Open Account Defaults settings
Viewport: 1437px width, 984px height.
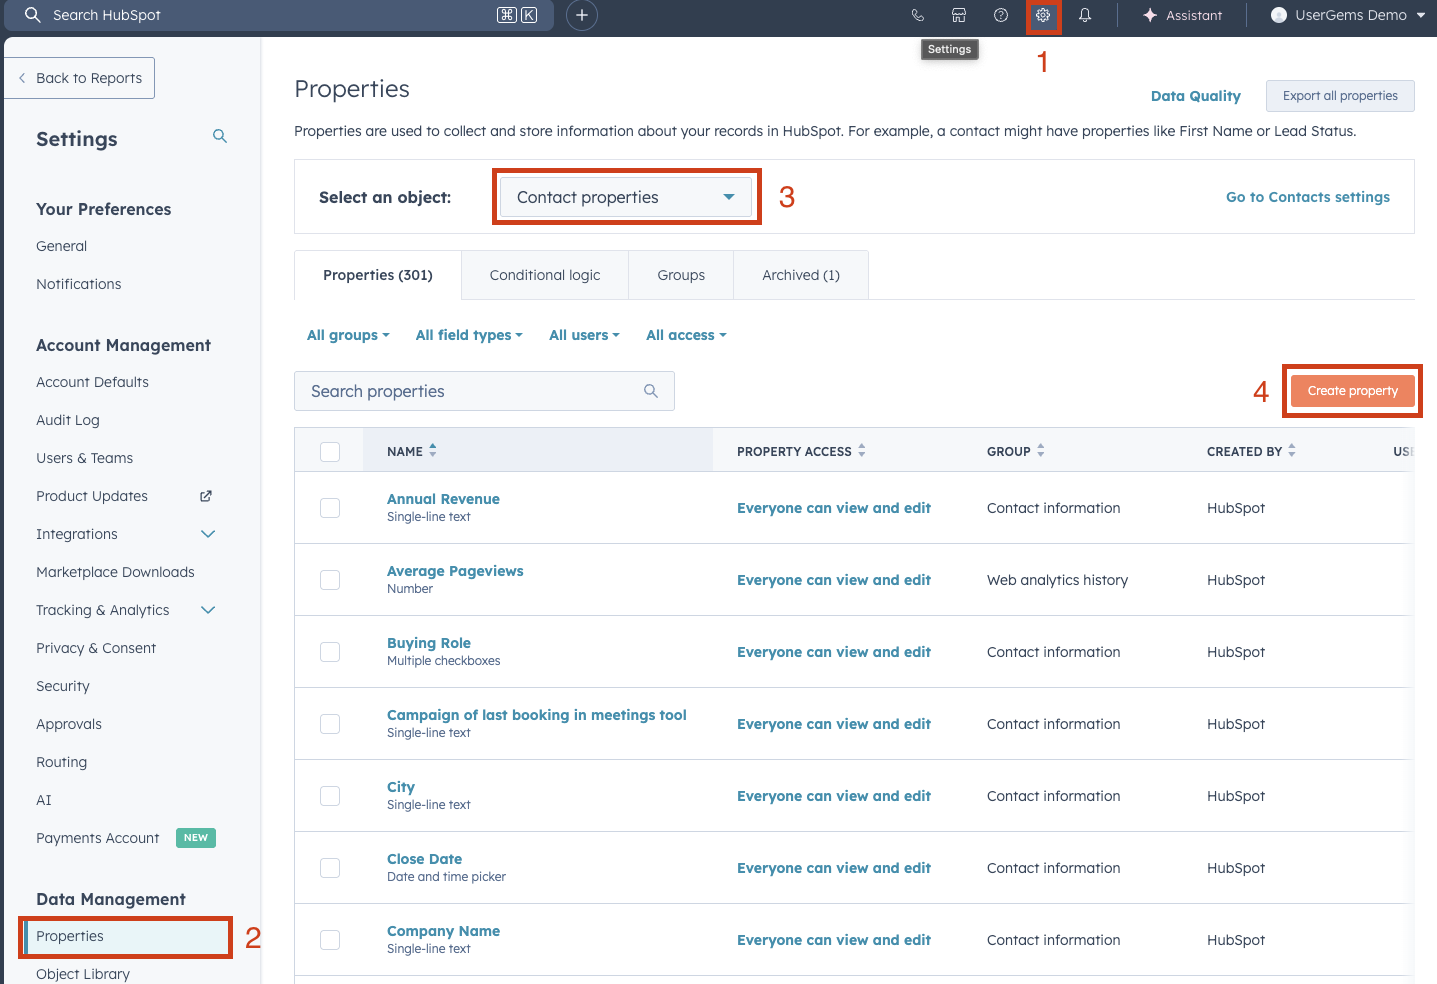[92, 382]
